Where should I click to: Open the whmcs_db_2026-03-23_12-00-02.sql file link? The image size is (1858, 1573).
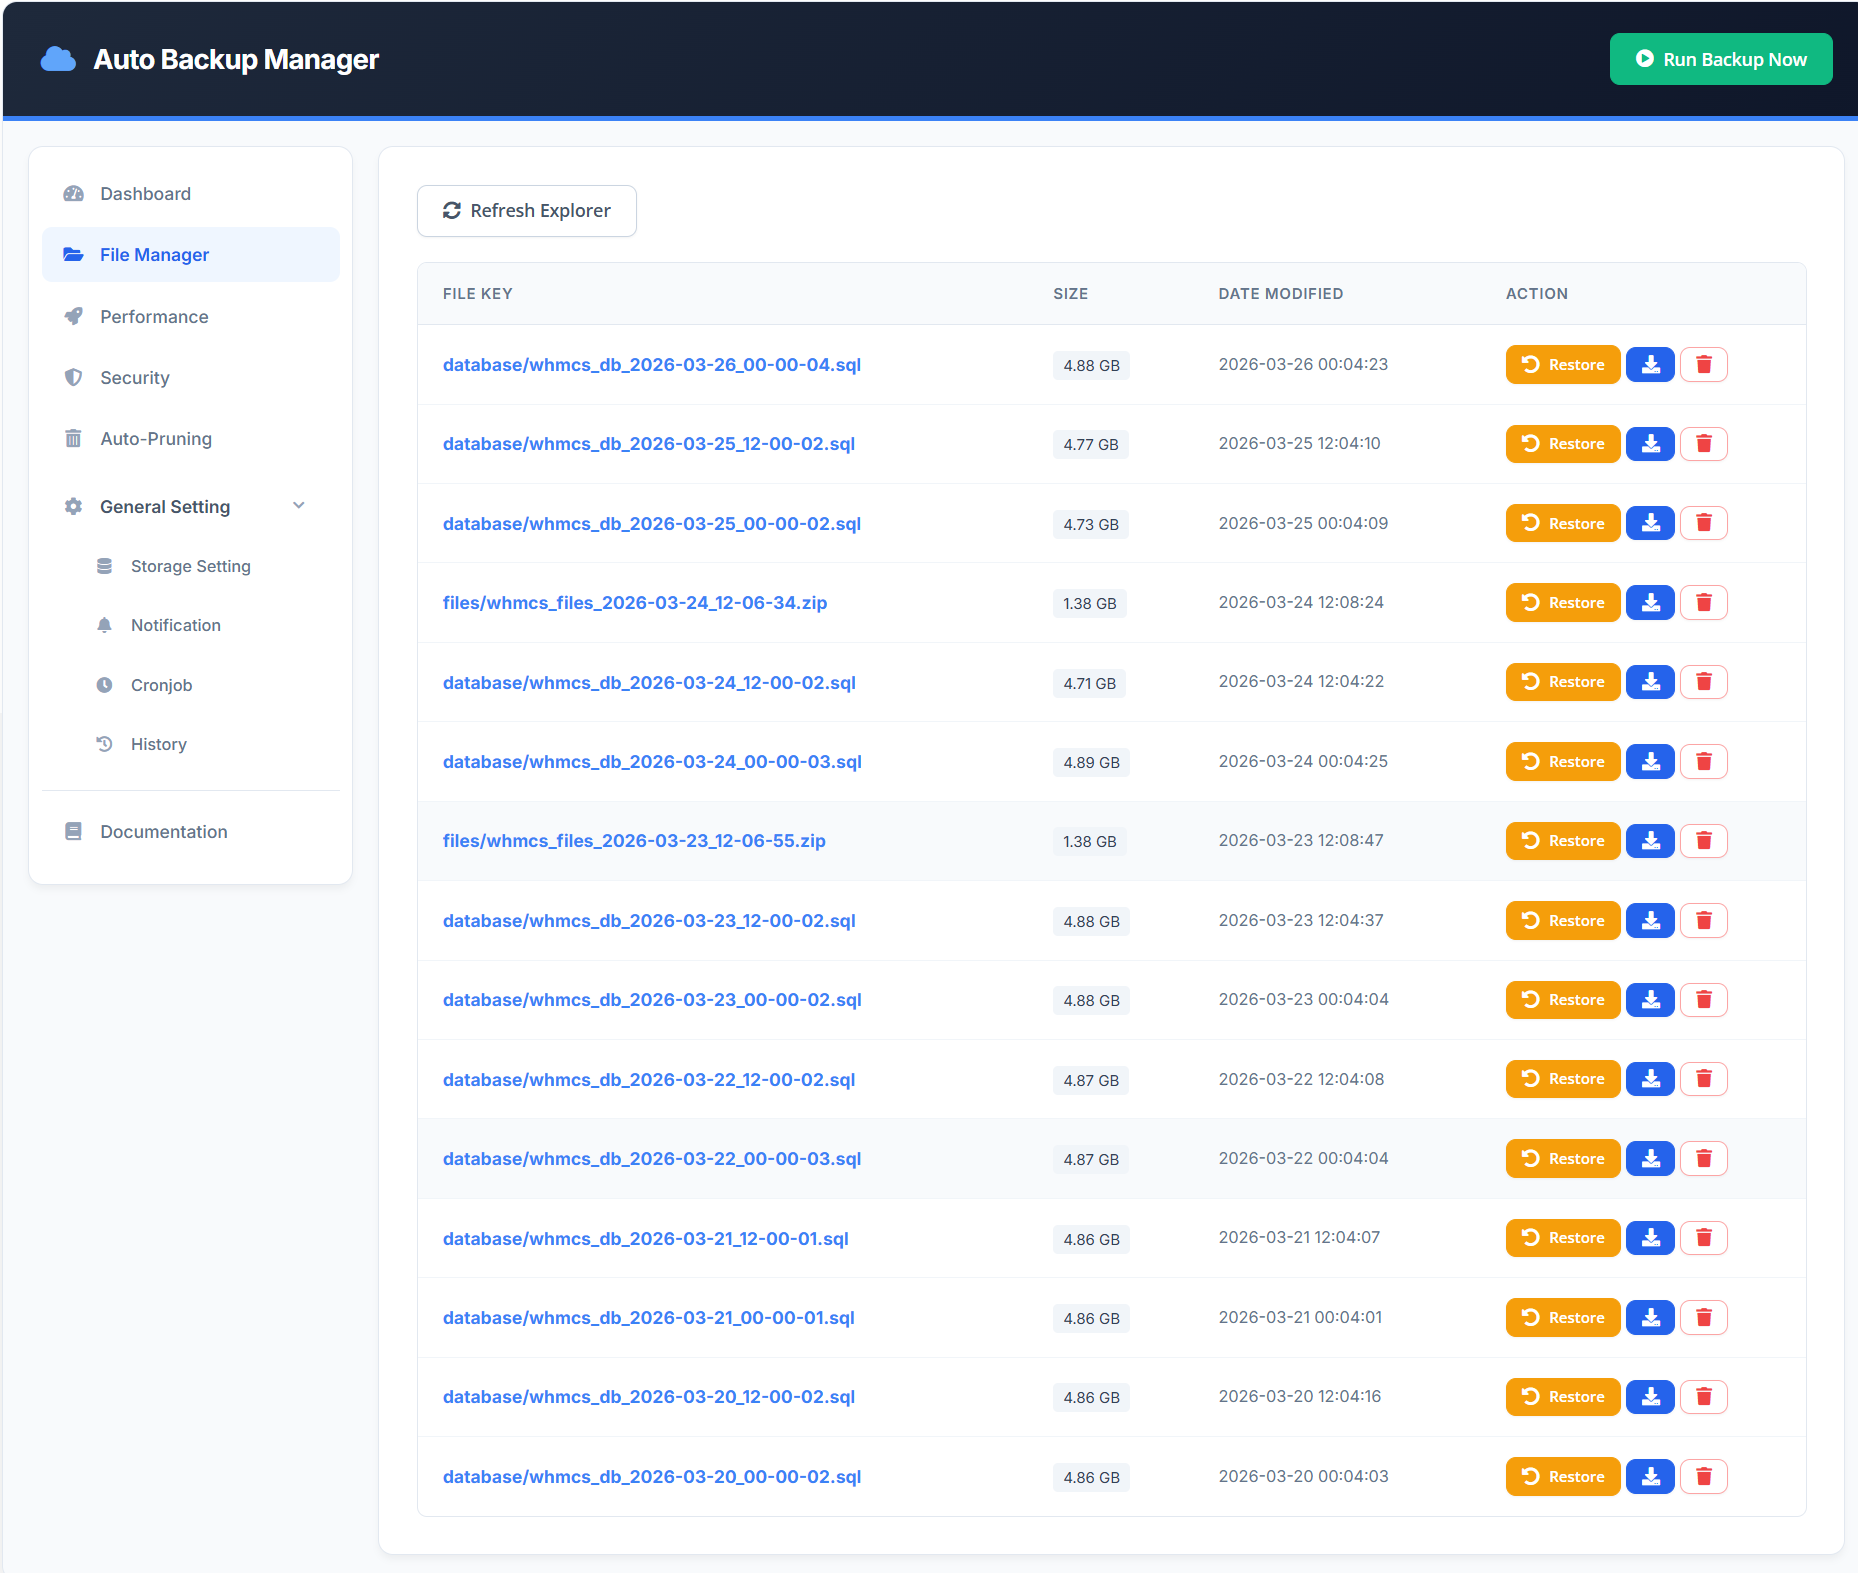(x=649, y=921)
